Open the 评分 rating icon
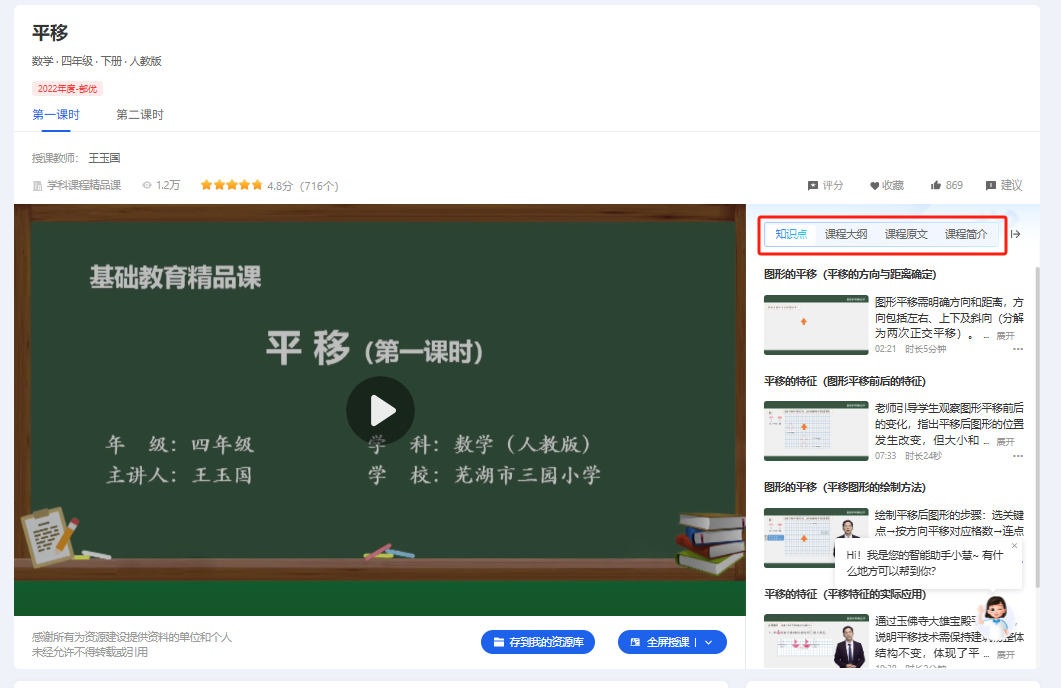This screenshot has width=1061, height=688. pos(813,185)
